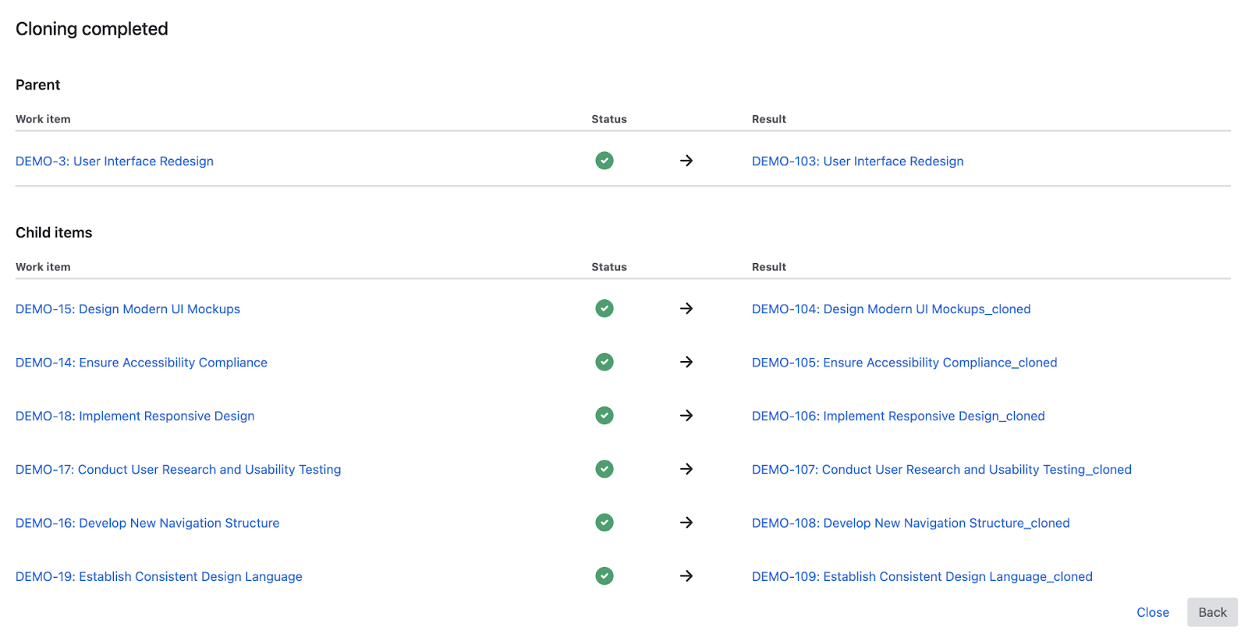Open DEMO-17 Conduct User Research work item

point(178,469)
